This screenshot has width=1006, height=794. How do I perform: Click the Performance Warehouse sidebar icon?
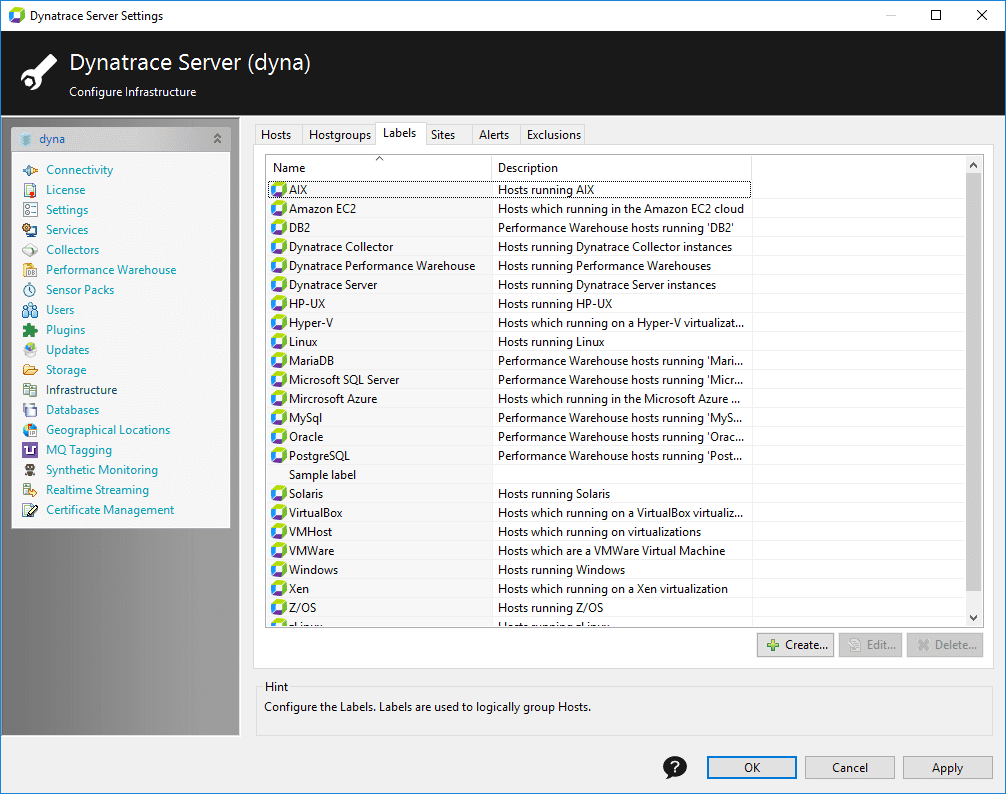[30, 270]
